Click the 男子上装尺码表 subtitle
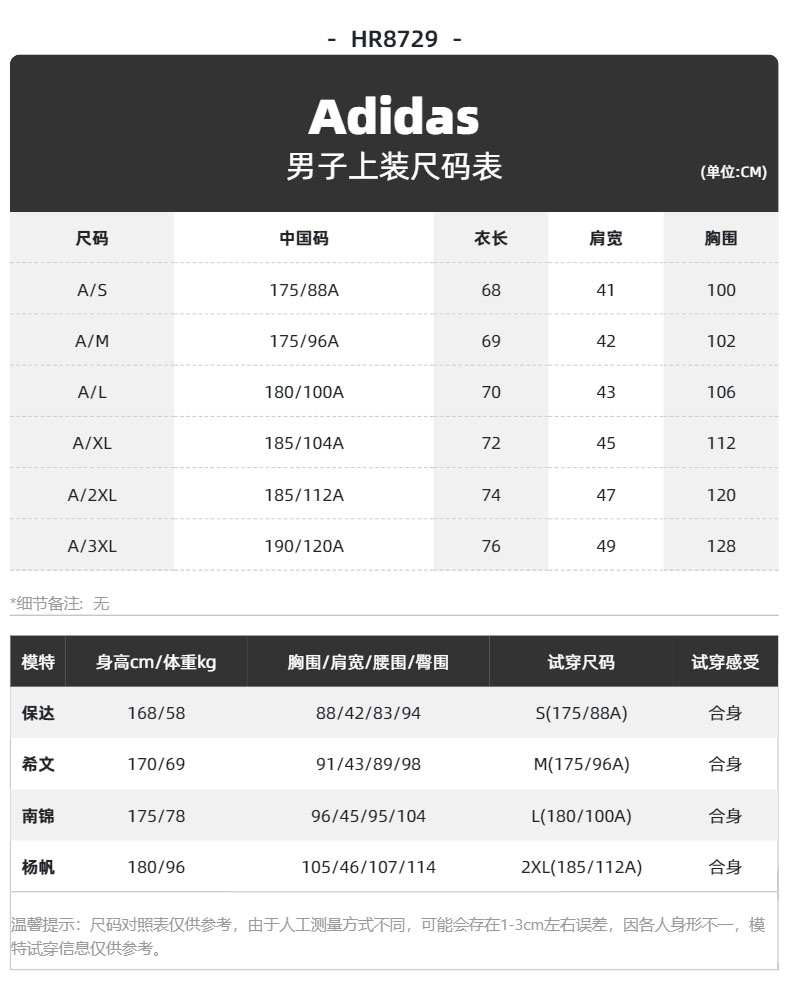The height and width of the screenshot is (990, 790). tap(394, 167)
